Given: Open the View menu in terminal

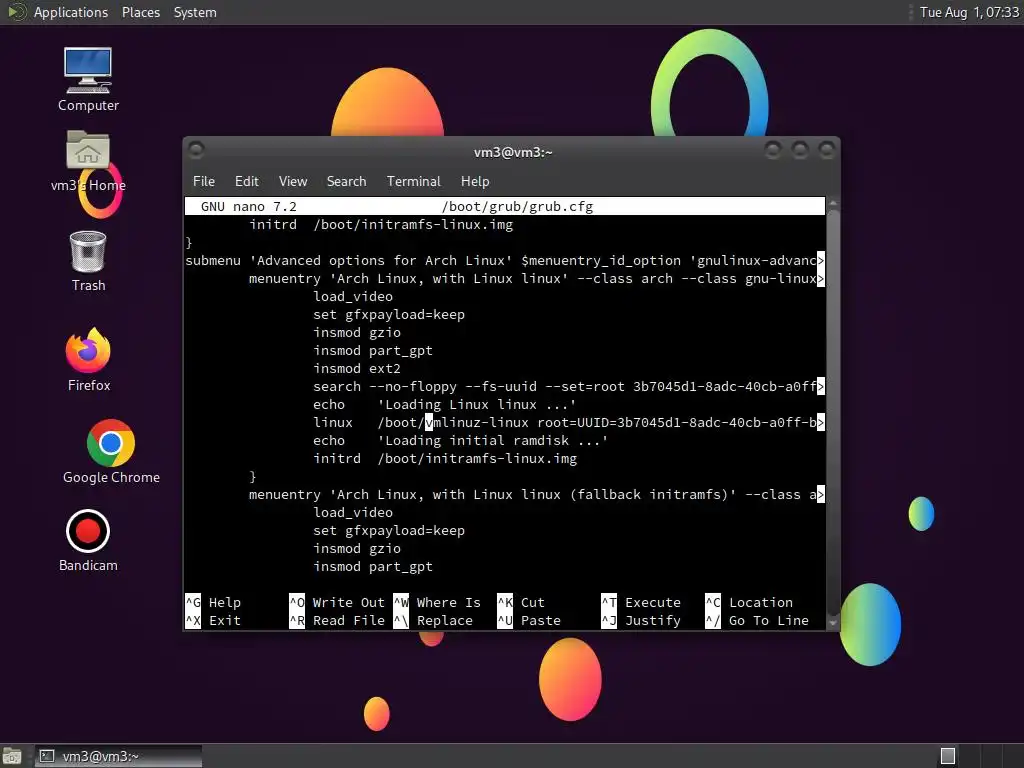Looking at the screenshot, I should point(293,181).
